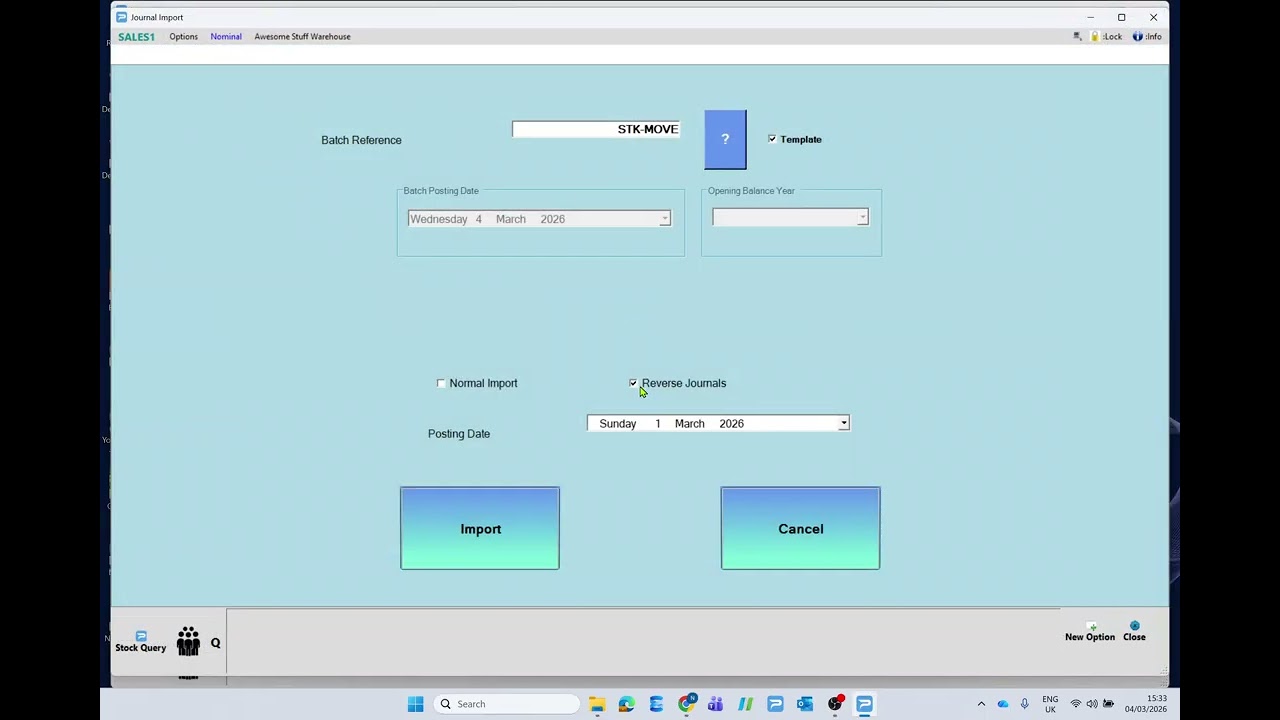
Task: Click the OBS recording icon in the taskbar
Action: 835,704
